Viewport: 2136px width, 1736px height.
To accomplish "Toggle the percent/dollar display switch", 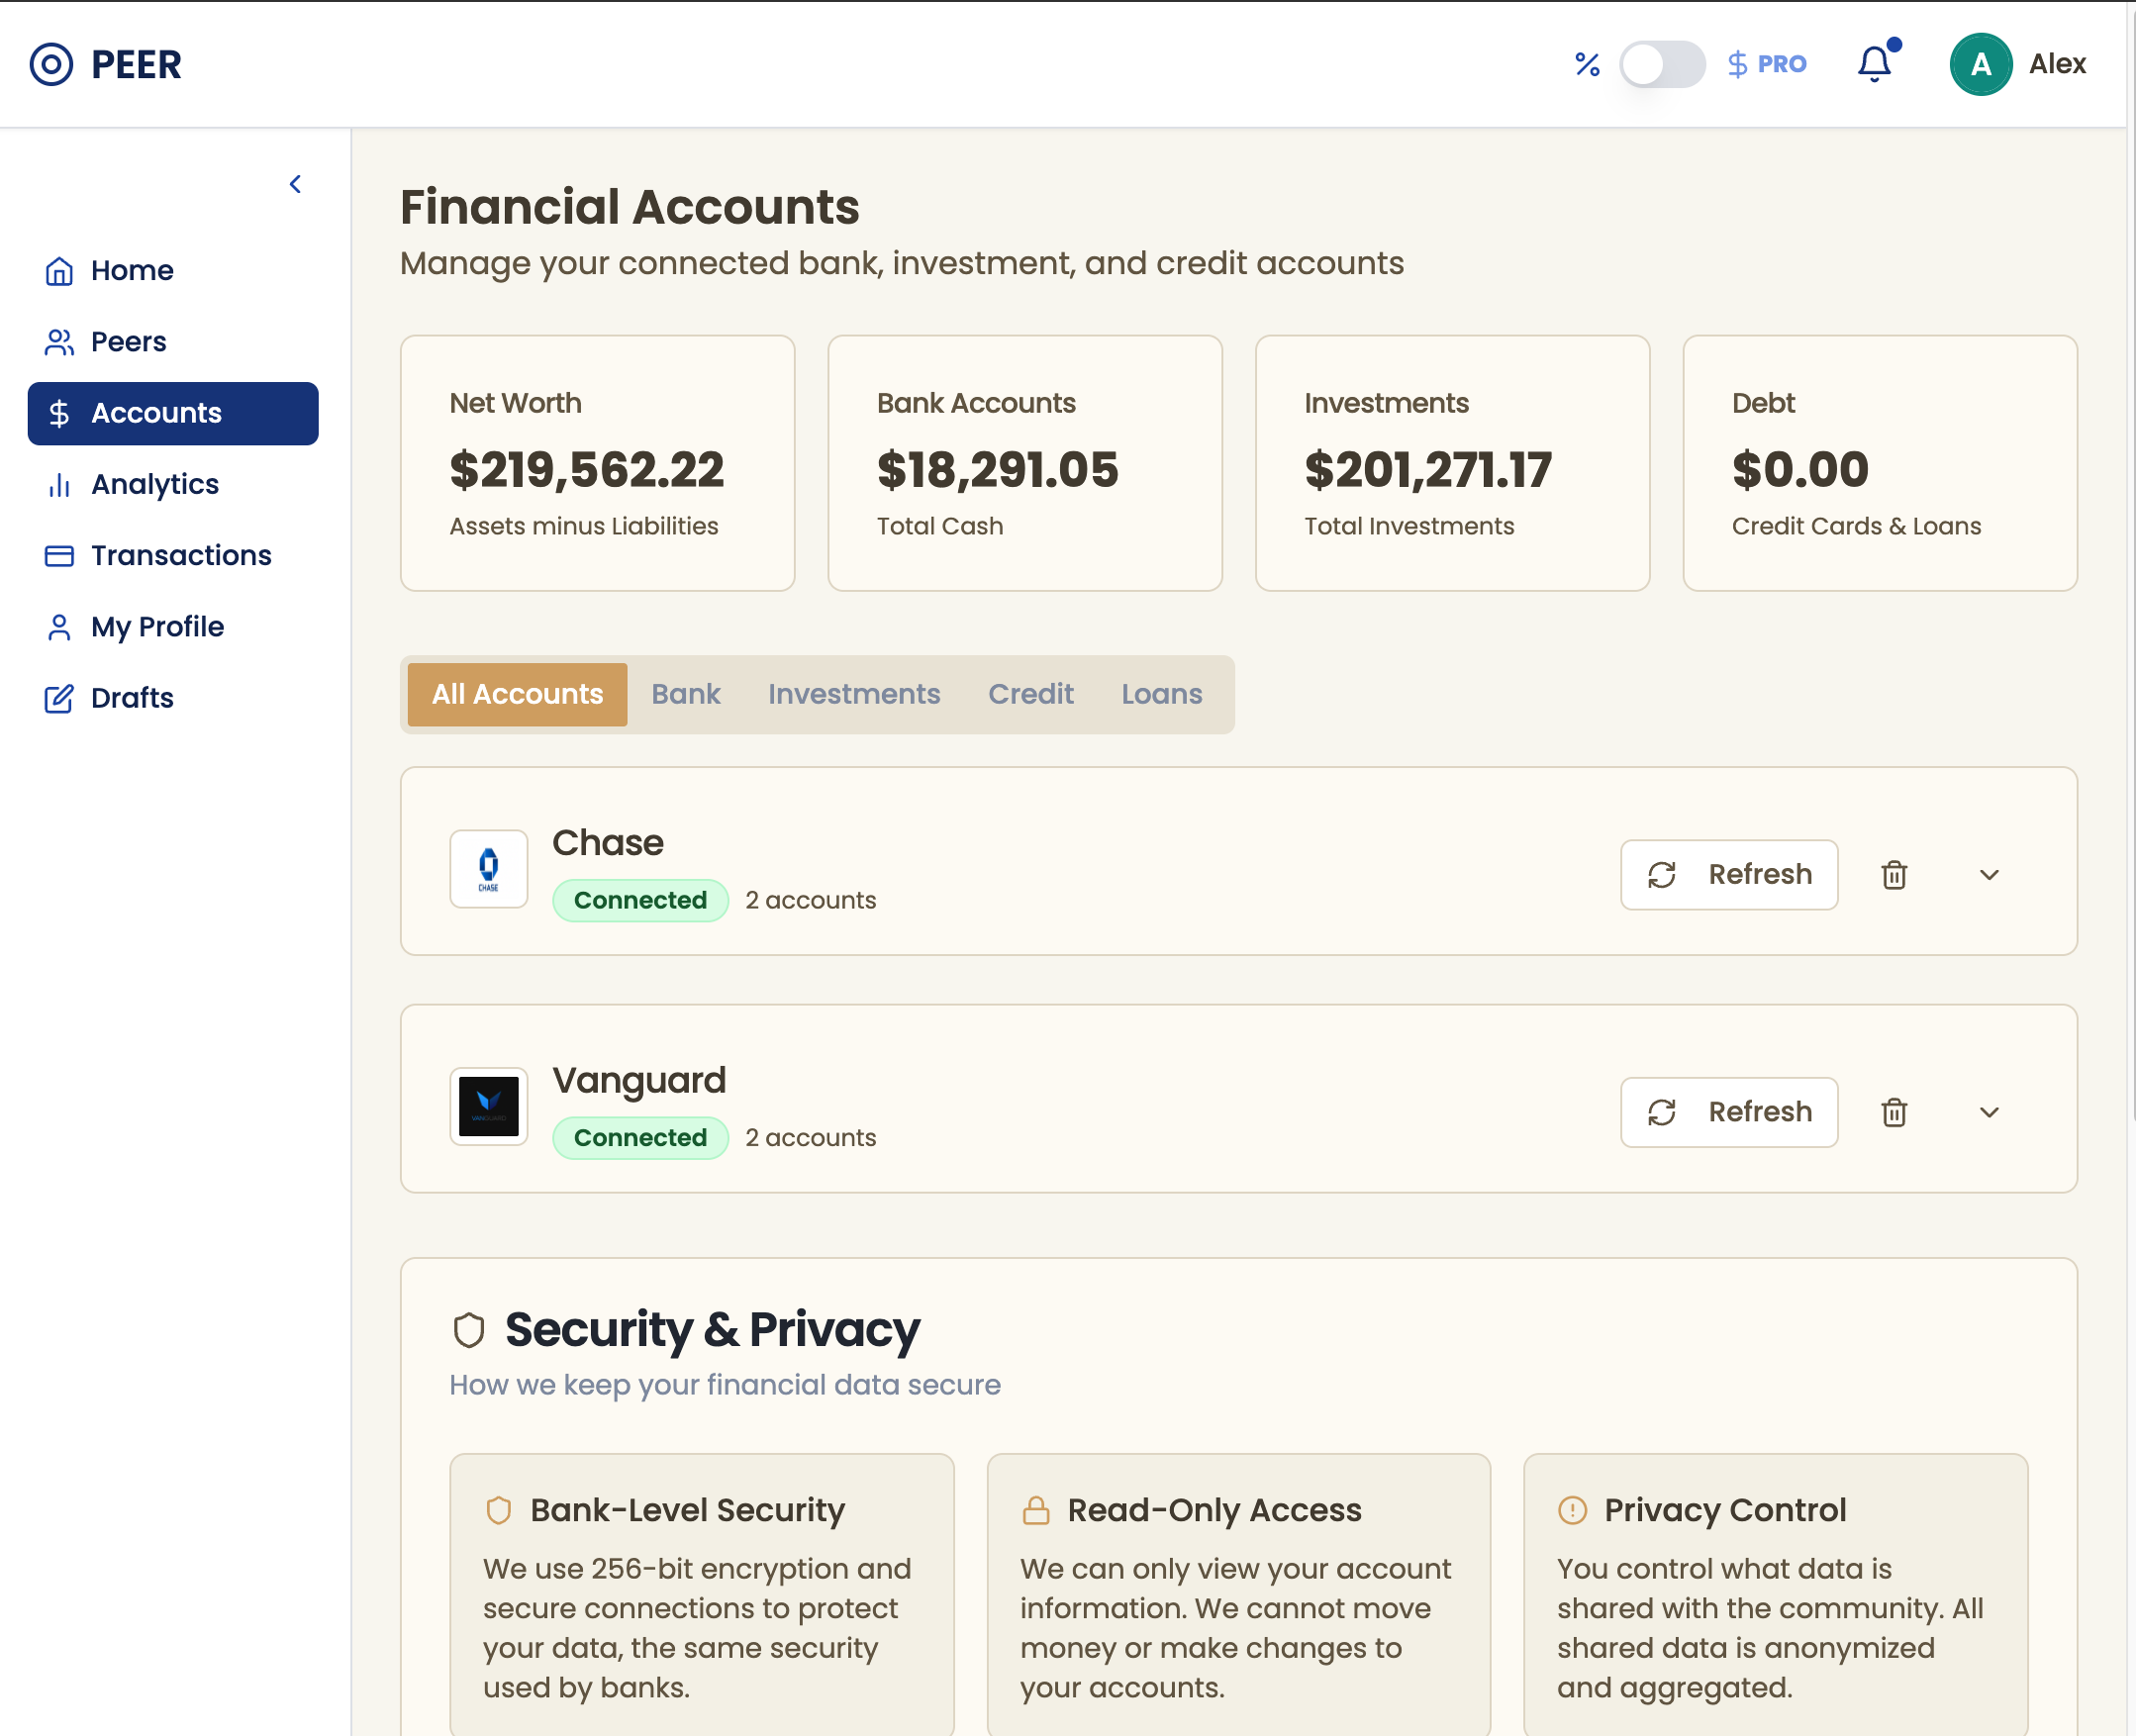I will pos(1662,64).
